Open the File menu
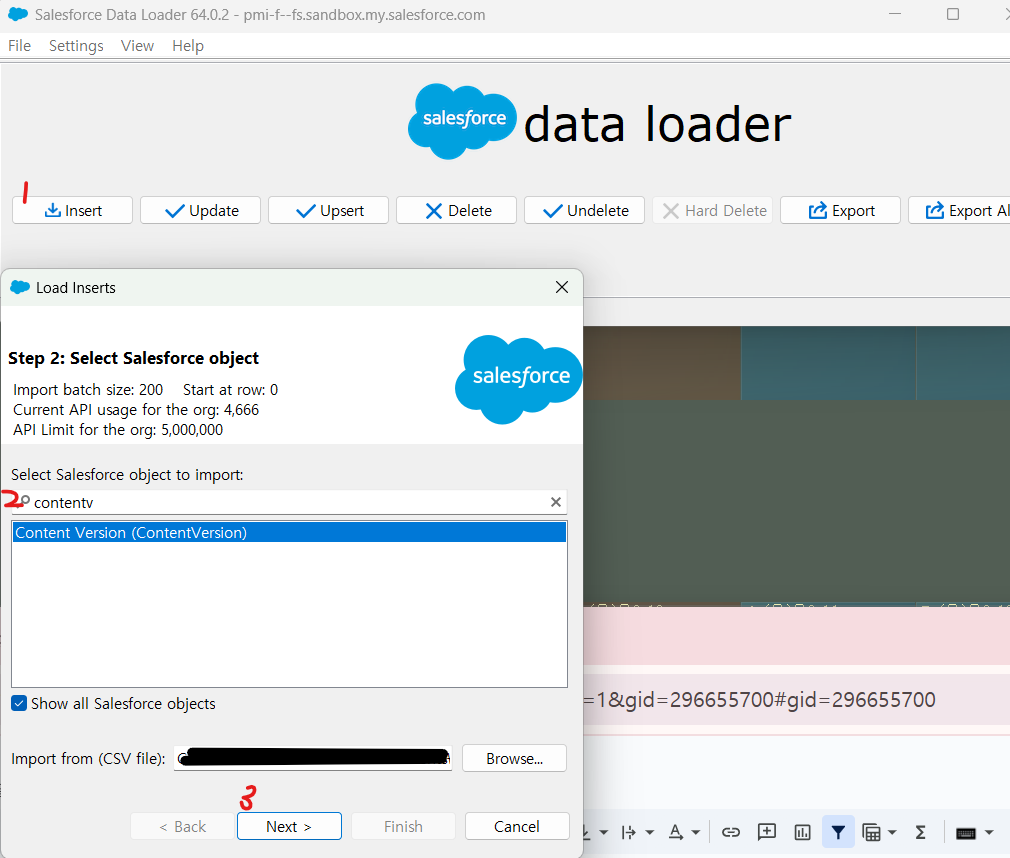 [x=19, y=46]
